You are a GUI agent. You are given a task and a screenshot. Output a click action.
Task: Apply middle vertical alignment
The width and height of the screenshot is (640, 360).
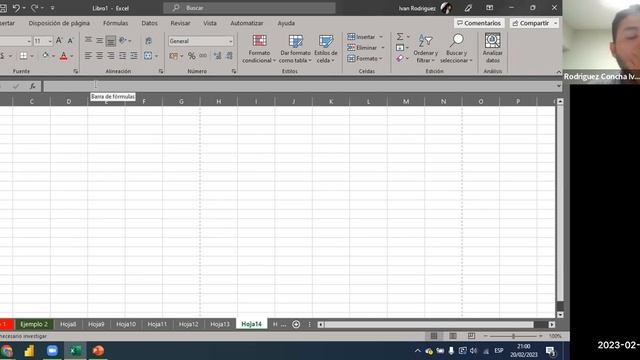click(100, 40)
